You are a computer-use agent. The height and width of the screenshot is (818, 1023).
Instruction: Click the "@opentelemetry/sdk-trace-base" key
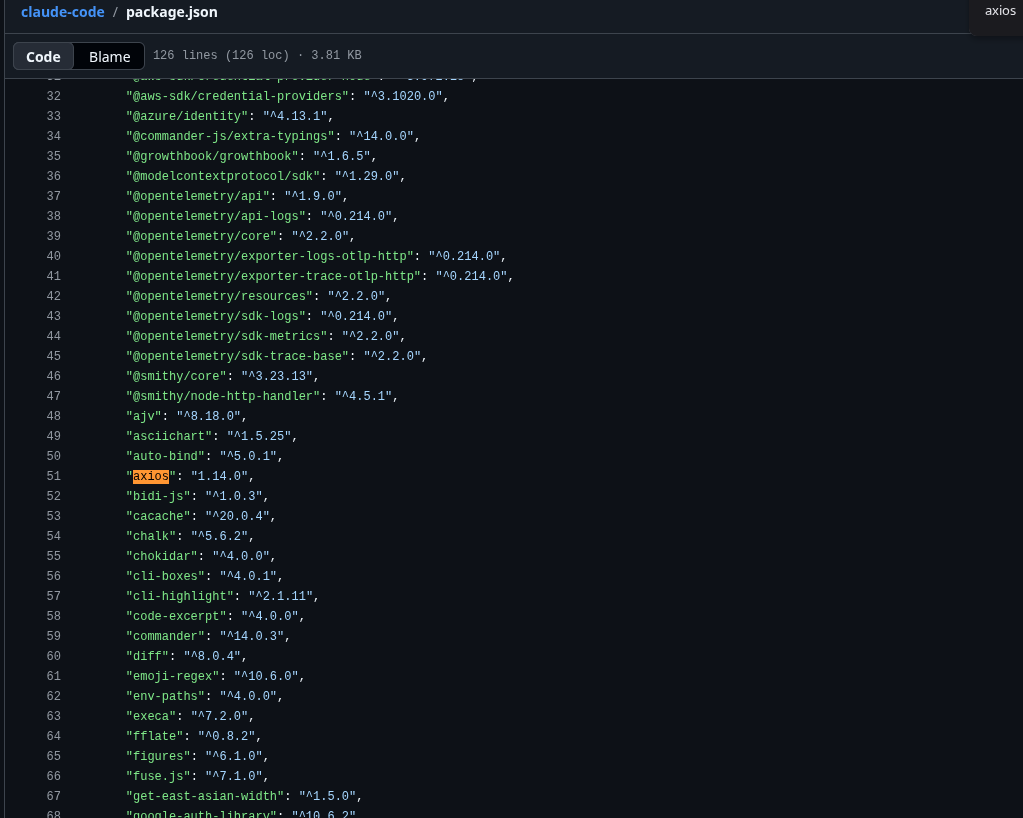click(x=237, y=356)
